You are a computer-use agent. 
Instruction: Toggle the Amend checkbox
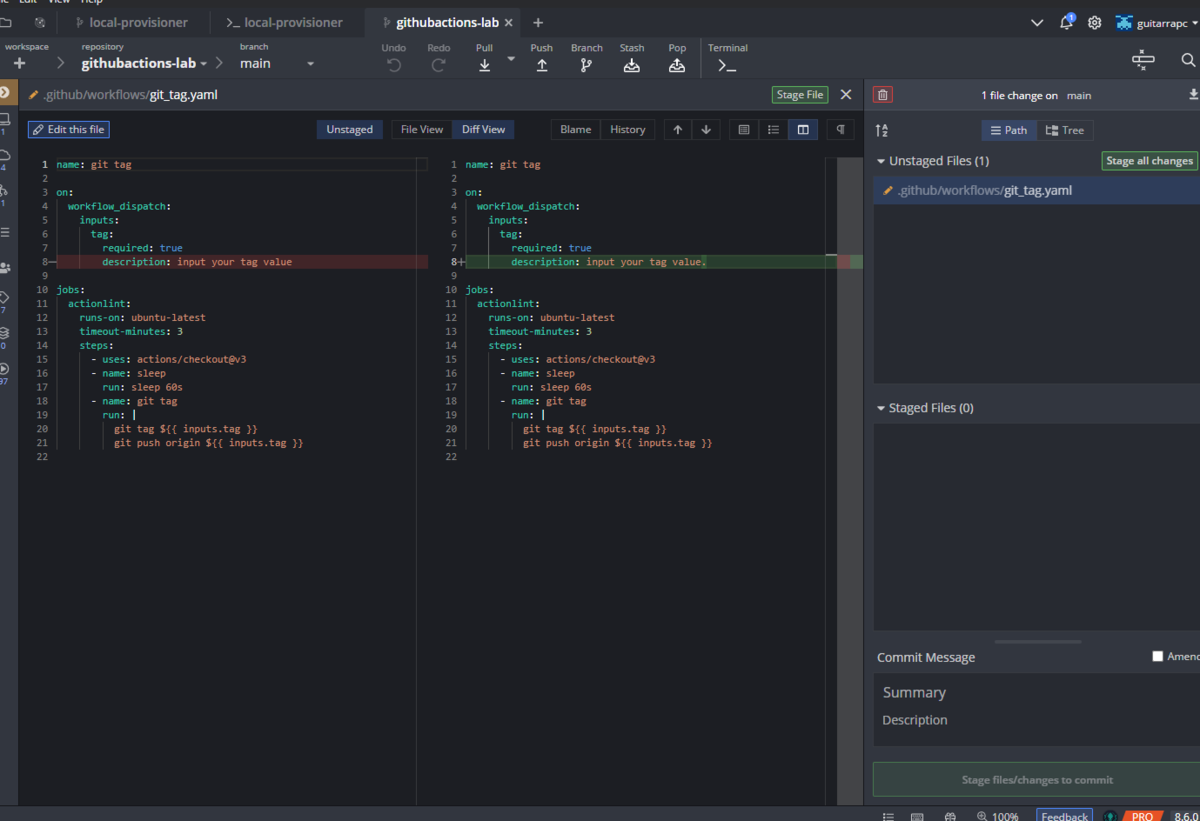1158,657
